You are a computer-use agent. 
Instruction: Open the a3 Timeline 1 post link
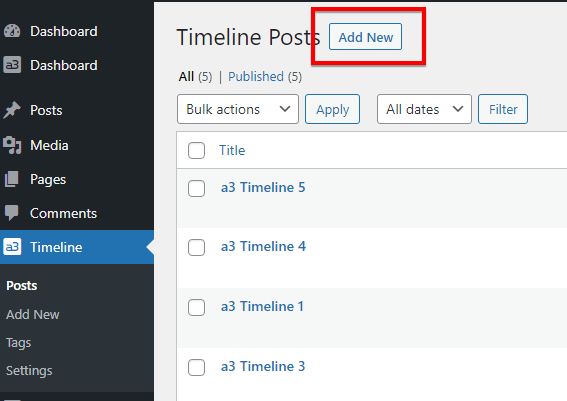coord(262,306)
